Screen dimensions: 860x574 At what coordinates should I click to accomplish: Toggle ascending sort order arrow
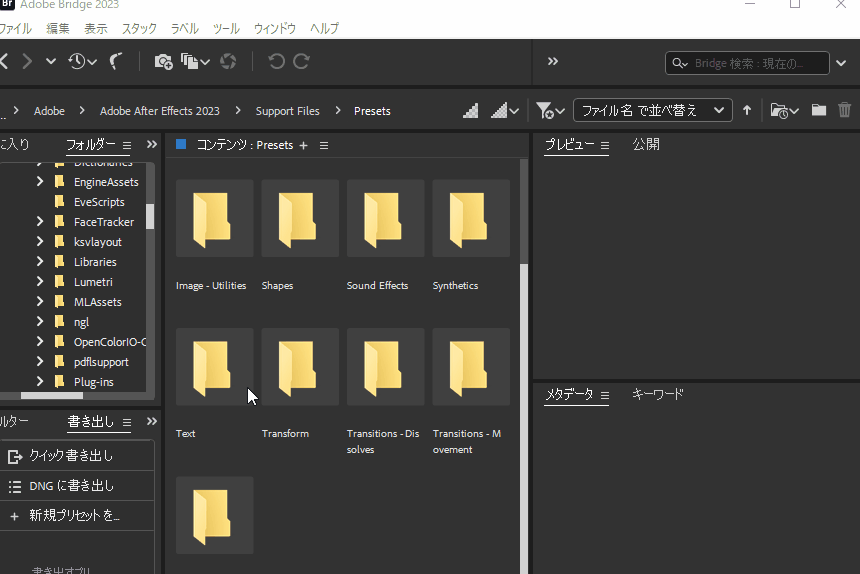tap(747, 111)
